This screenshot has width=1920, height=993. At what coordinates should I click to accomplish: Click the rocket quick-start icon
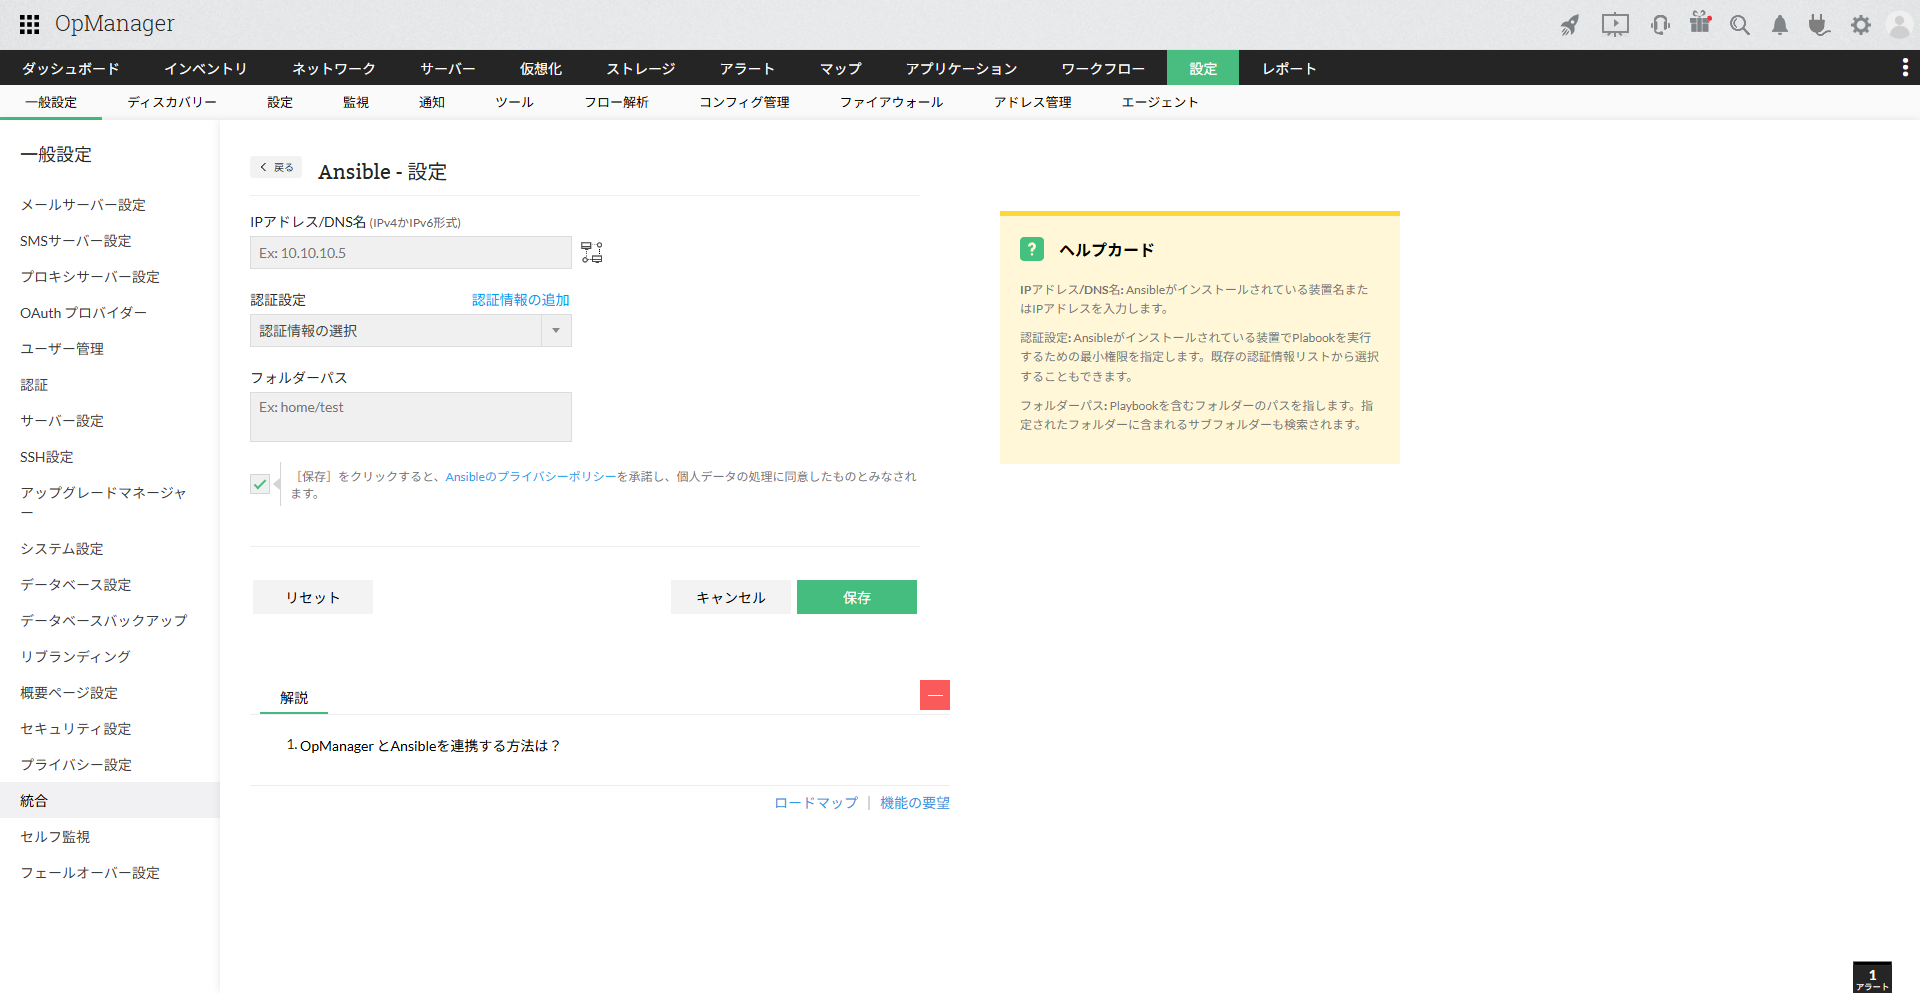(x=1570, y=25)
